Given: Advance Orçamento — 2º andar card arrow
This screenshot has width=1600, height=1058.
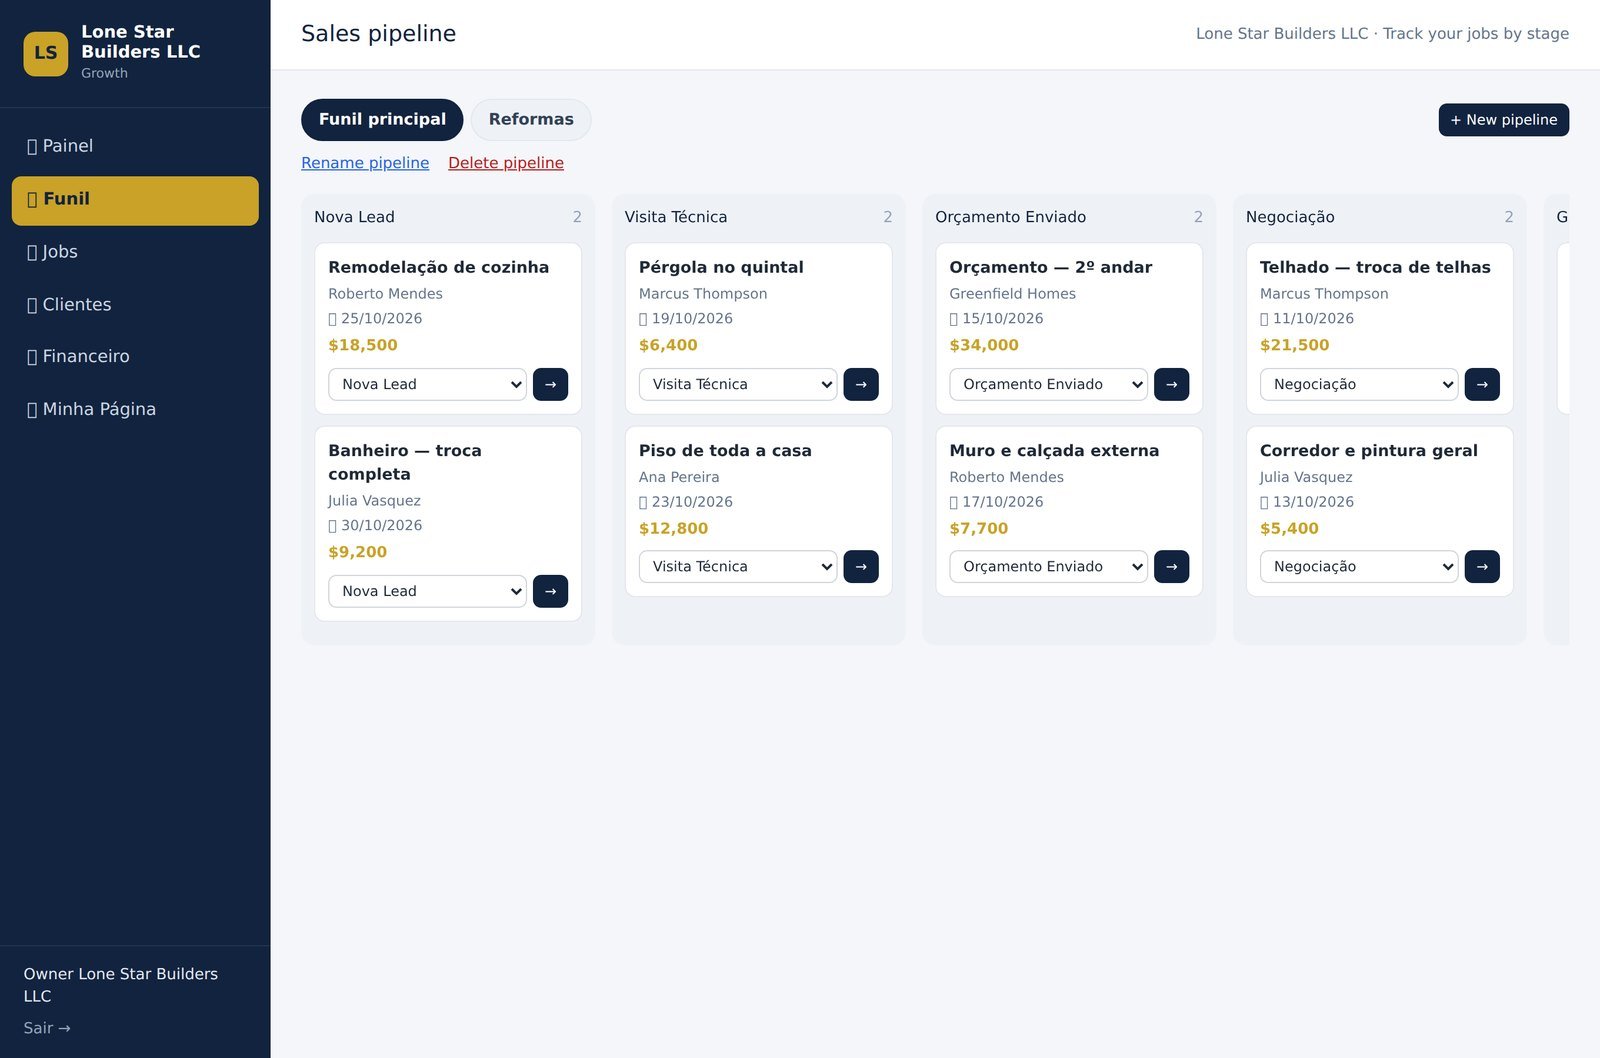Looking at the screenshot, I should point(1171,384).
